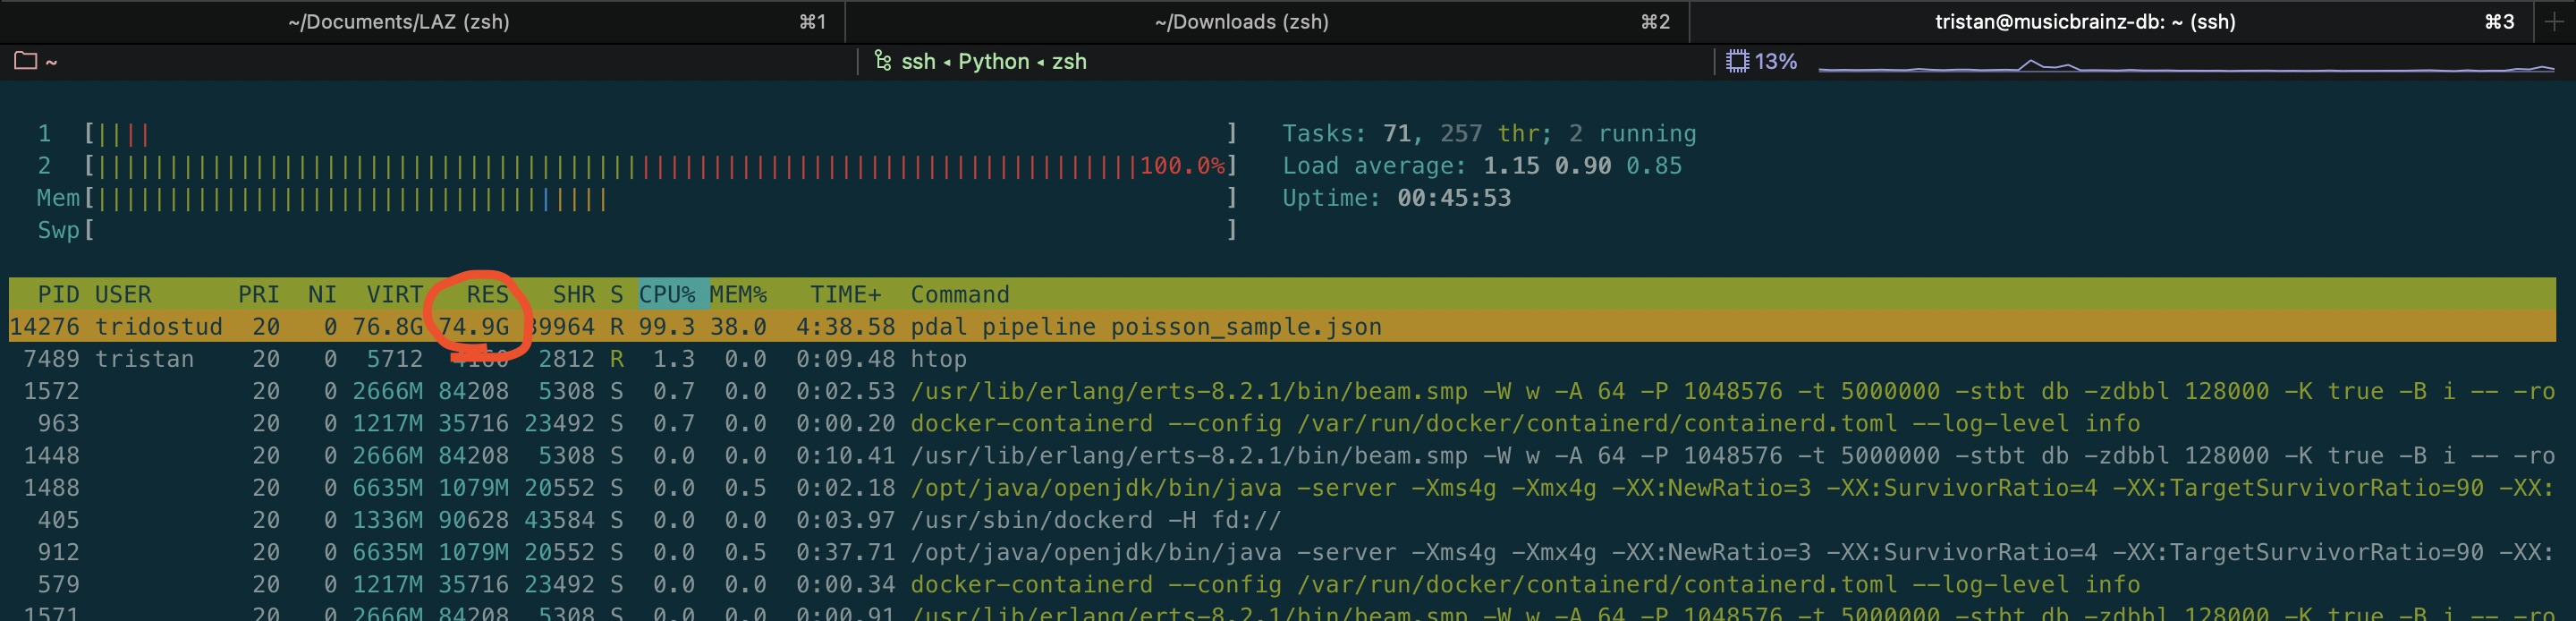Sort by PID column header
This screenshot has height=621, width=2576.
click(58, 295)
